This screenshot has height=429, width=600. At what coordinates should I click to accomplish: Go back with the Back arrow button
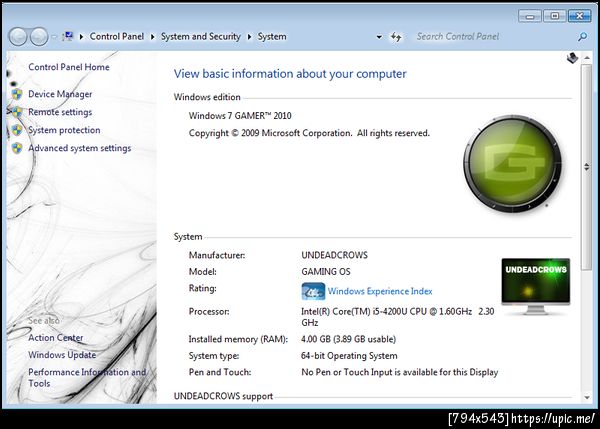18,37
